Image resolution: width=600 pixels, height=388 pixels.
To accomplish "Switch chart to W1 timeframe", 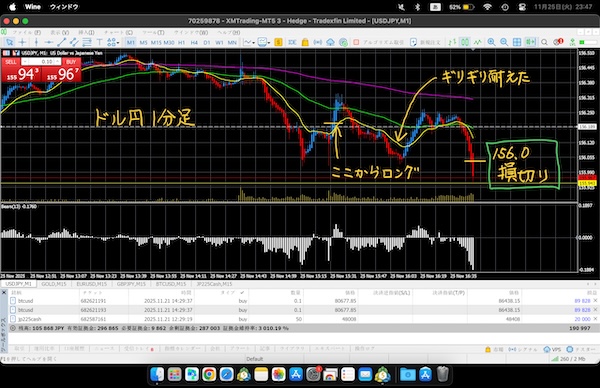I will coord(219,42).
